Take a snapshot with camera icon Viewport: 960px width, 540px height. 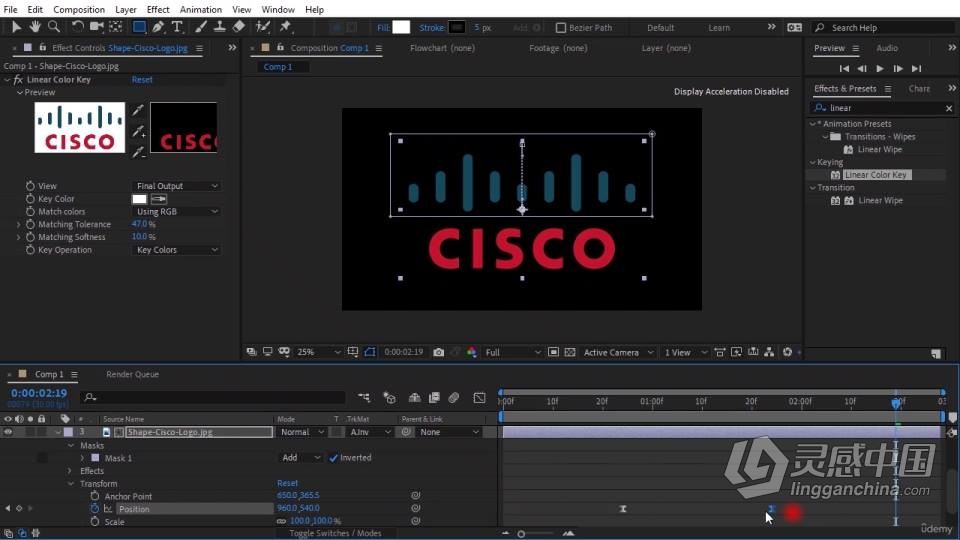coord(438,352)
